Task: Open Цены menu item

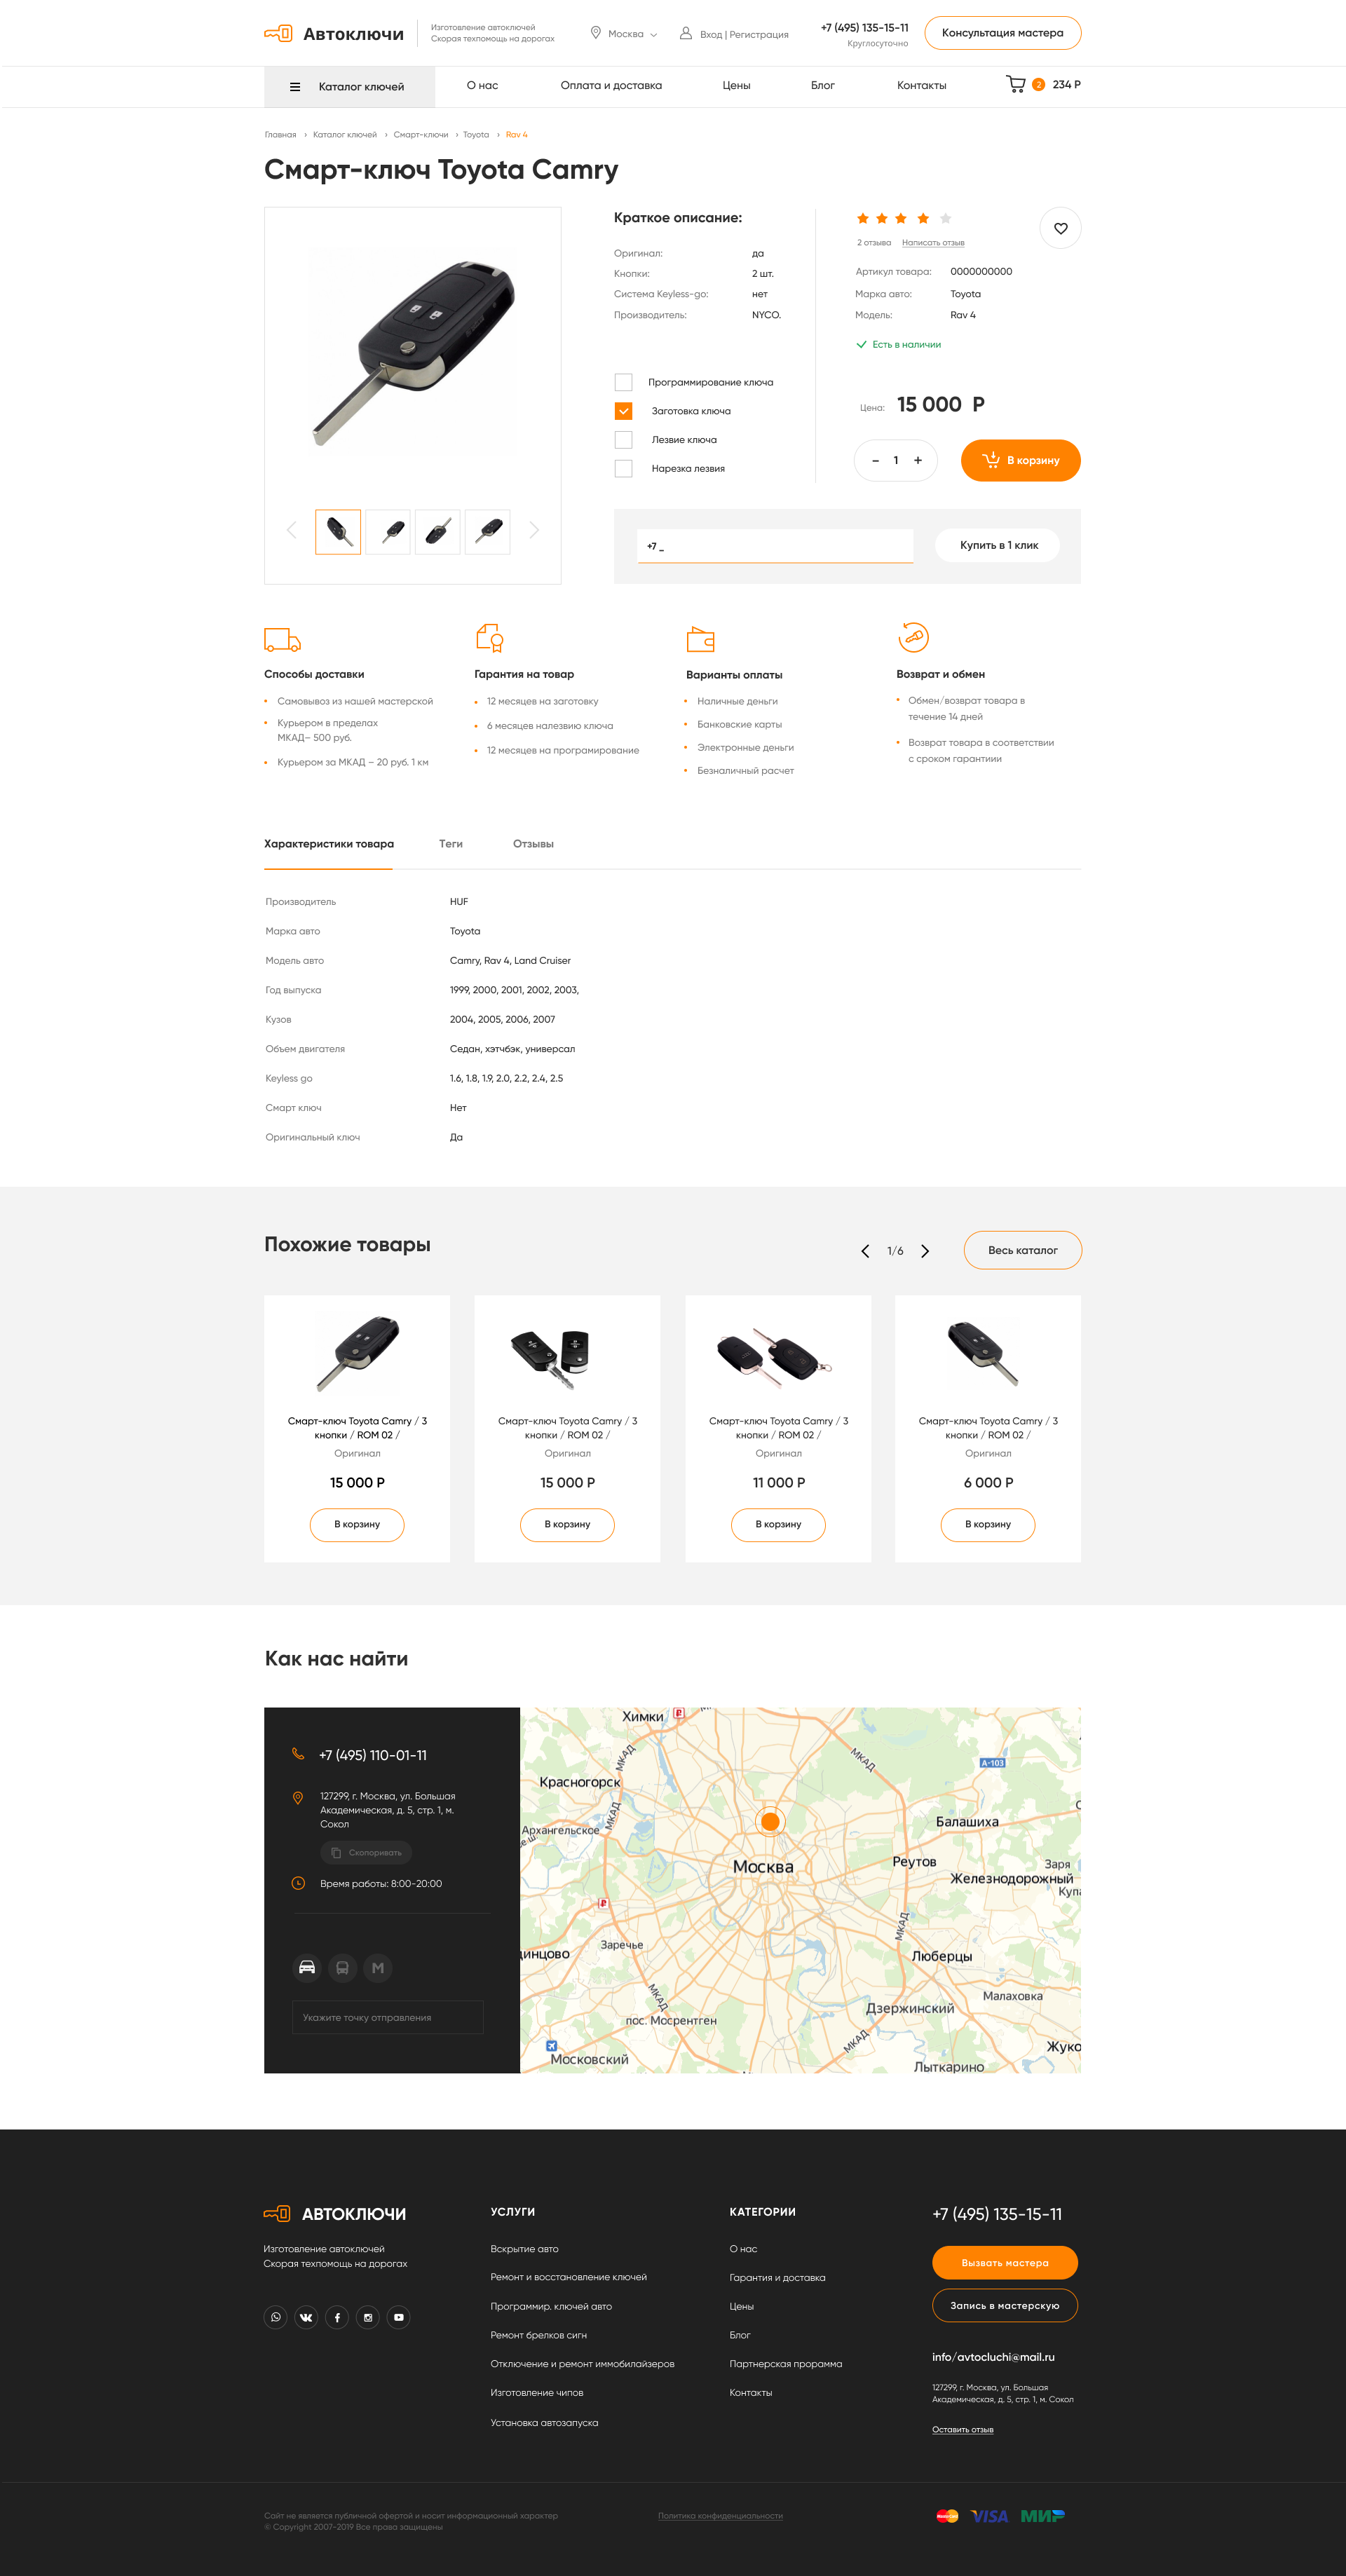Action: [736, 86]
